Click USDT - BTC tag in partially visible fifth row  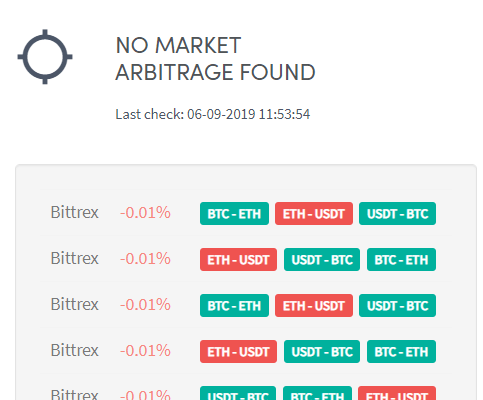click(238, 393)
